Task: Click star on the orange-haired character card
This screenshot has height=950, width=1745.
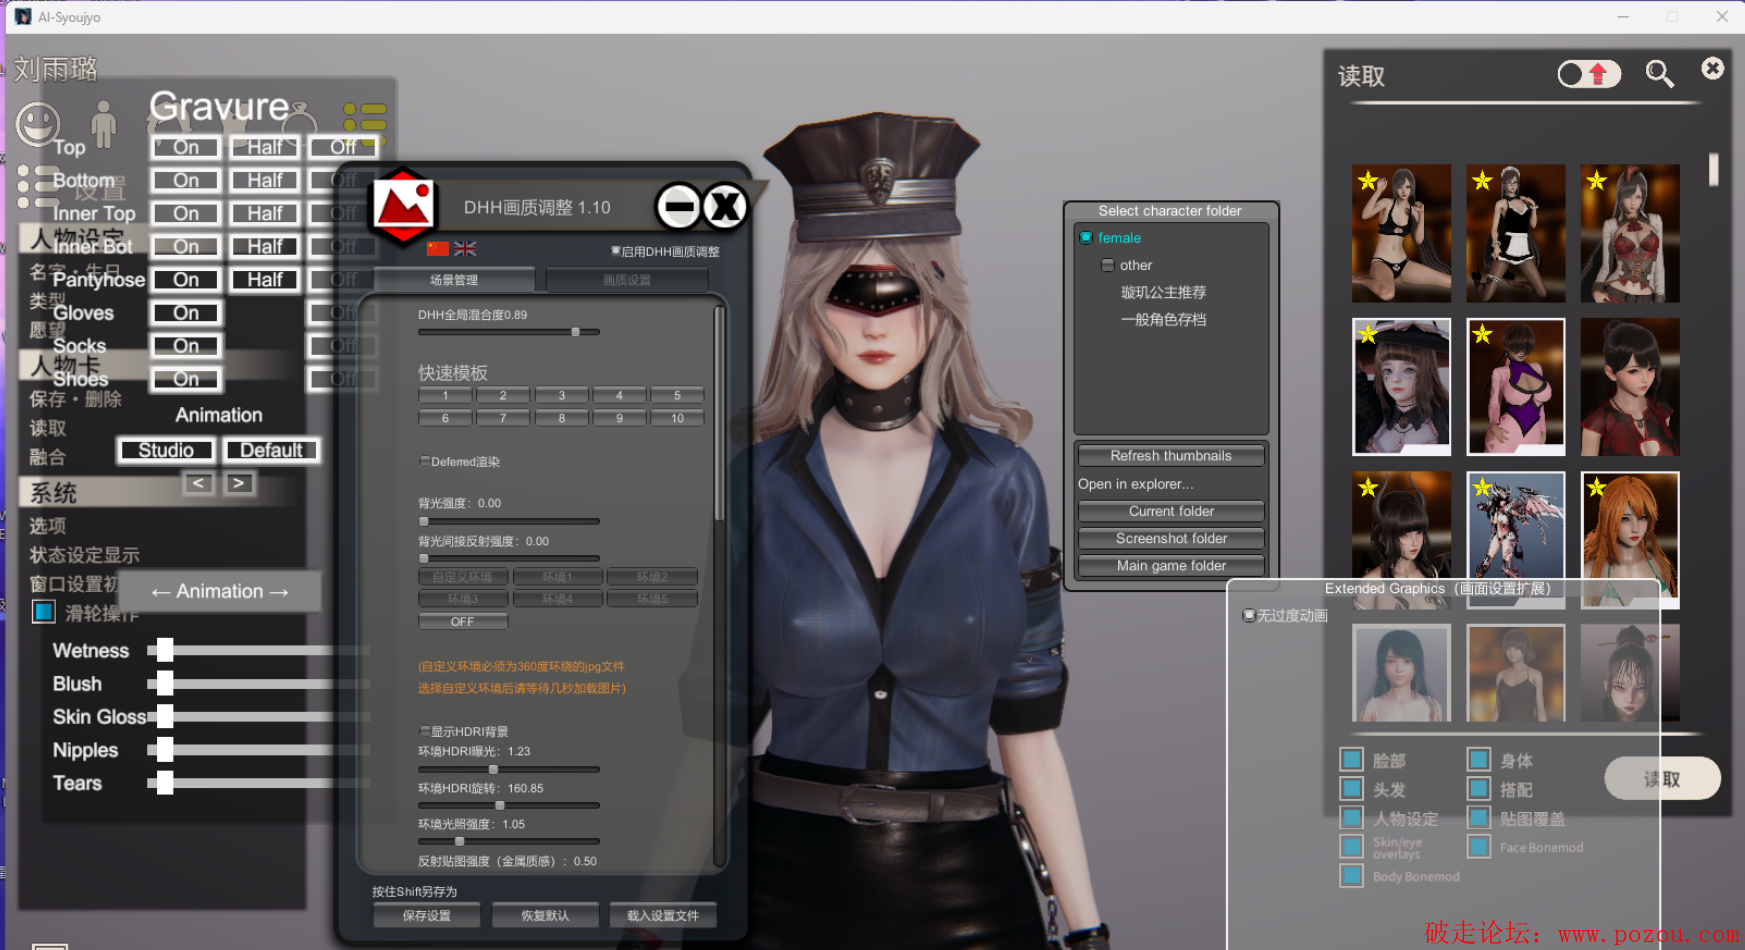Action: [1596, 487]
